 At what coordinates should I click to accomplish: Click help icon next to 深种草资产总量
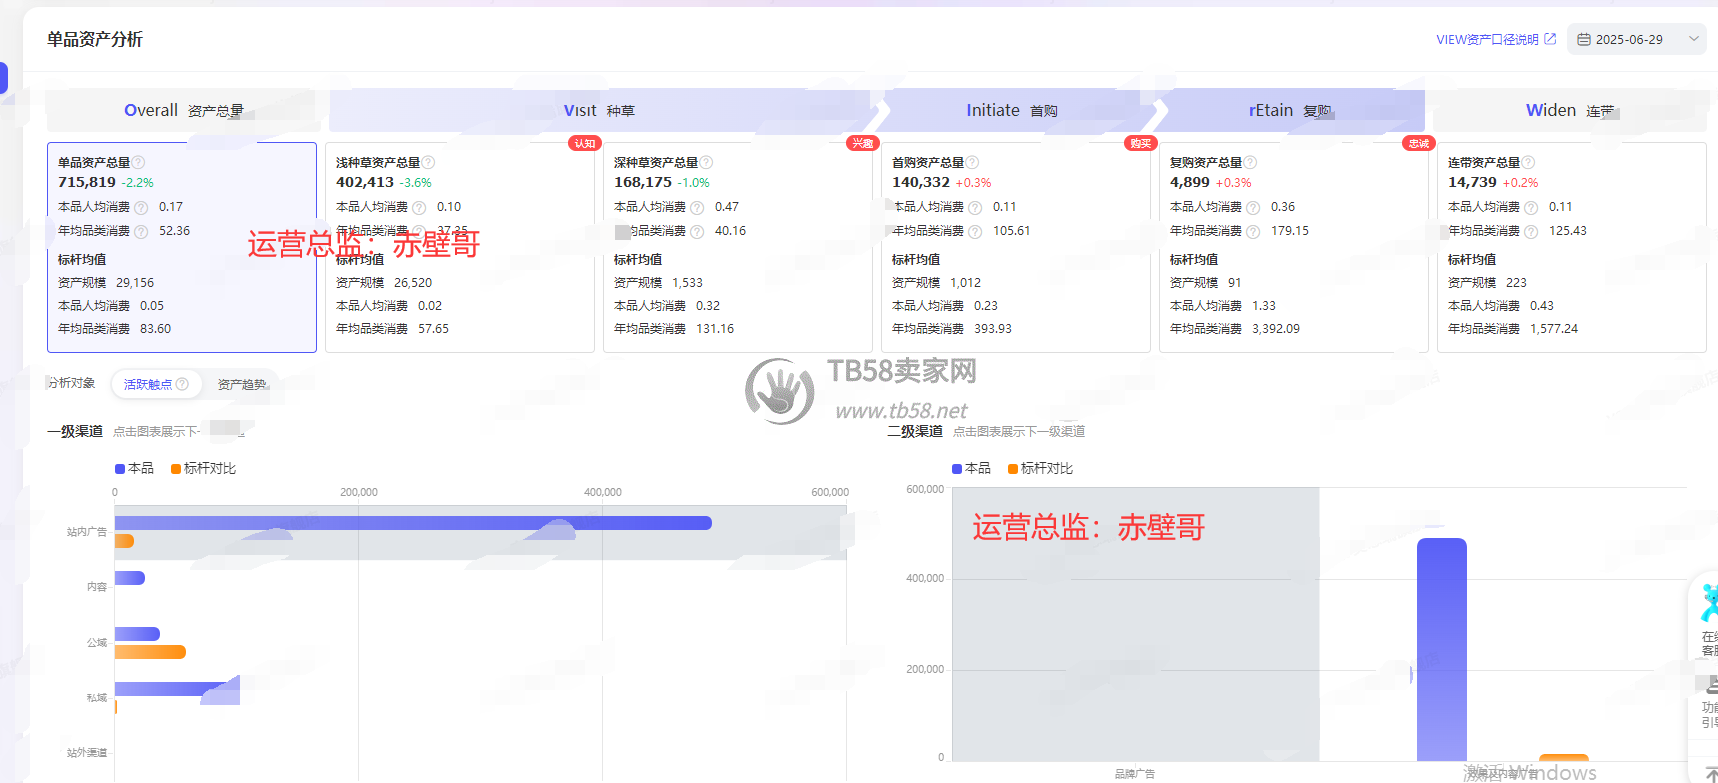pyautogui.click(x=706, y=162)
